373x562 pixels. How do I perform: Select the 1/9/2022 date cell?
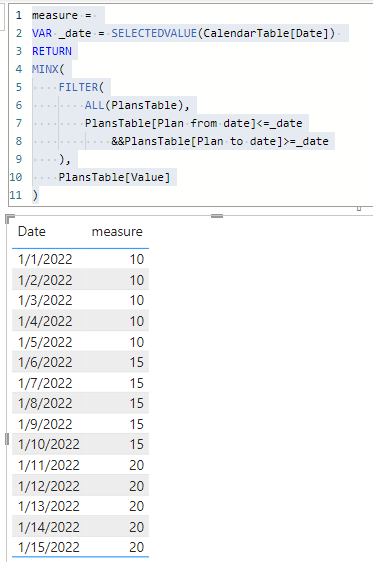point(45,424)
